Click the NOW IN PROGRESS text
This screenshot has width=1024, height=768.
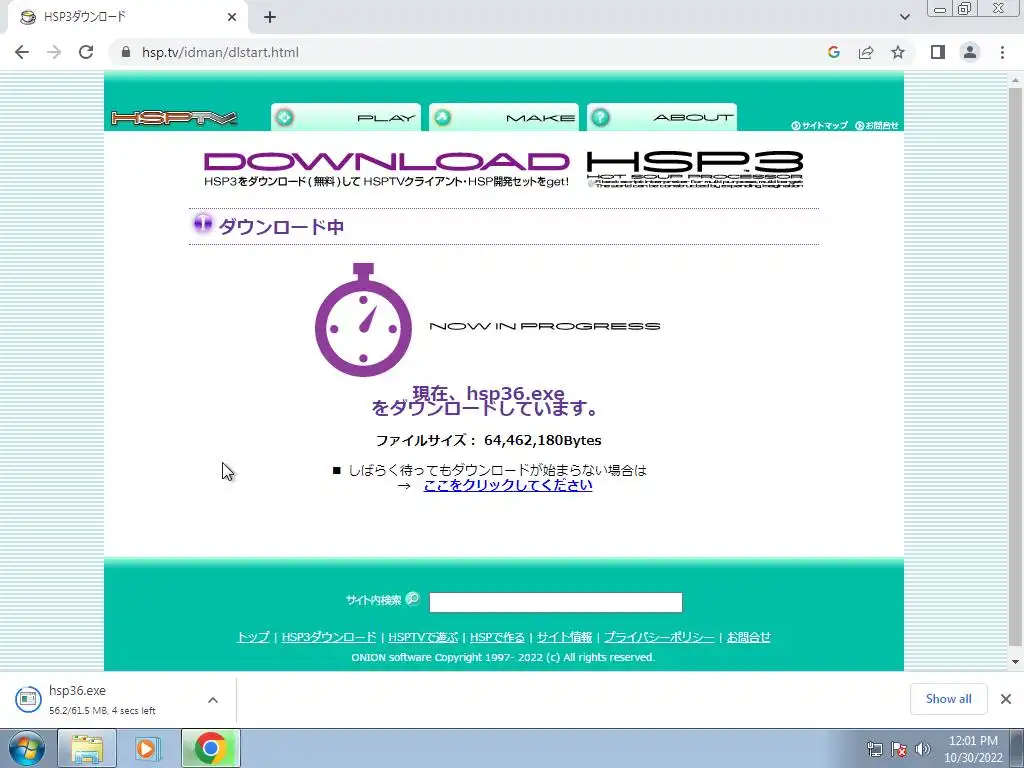[x=545, y=326]
